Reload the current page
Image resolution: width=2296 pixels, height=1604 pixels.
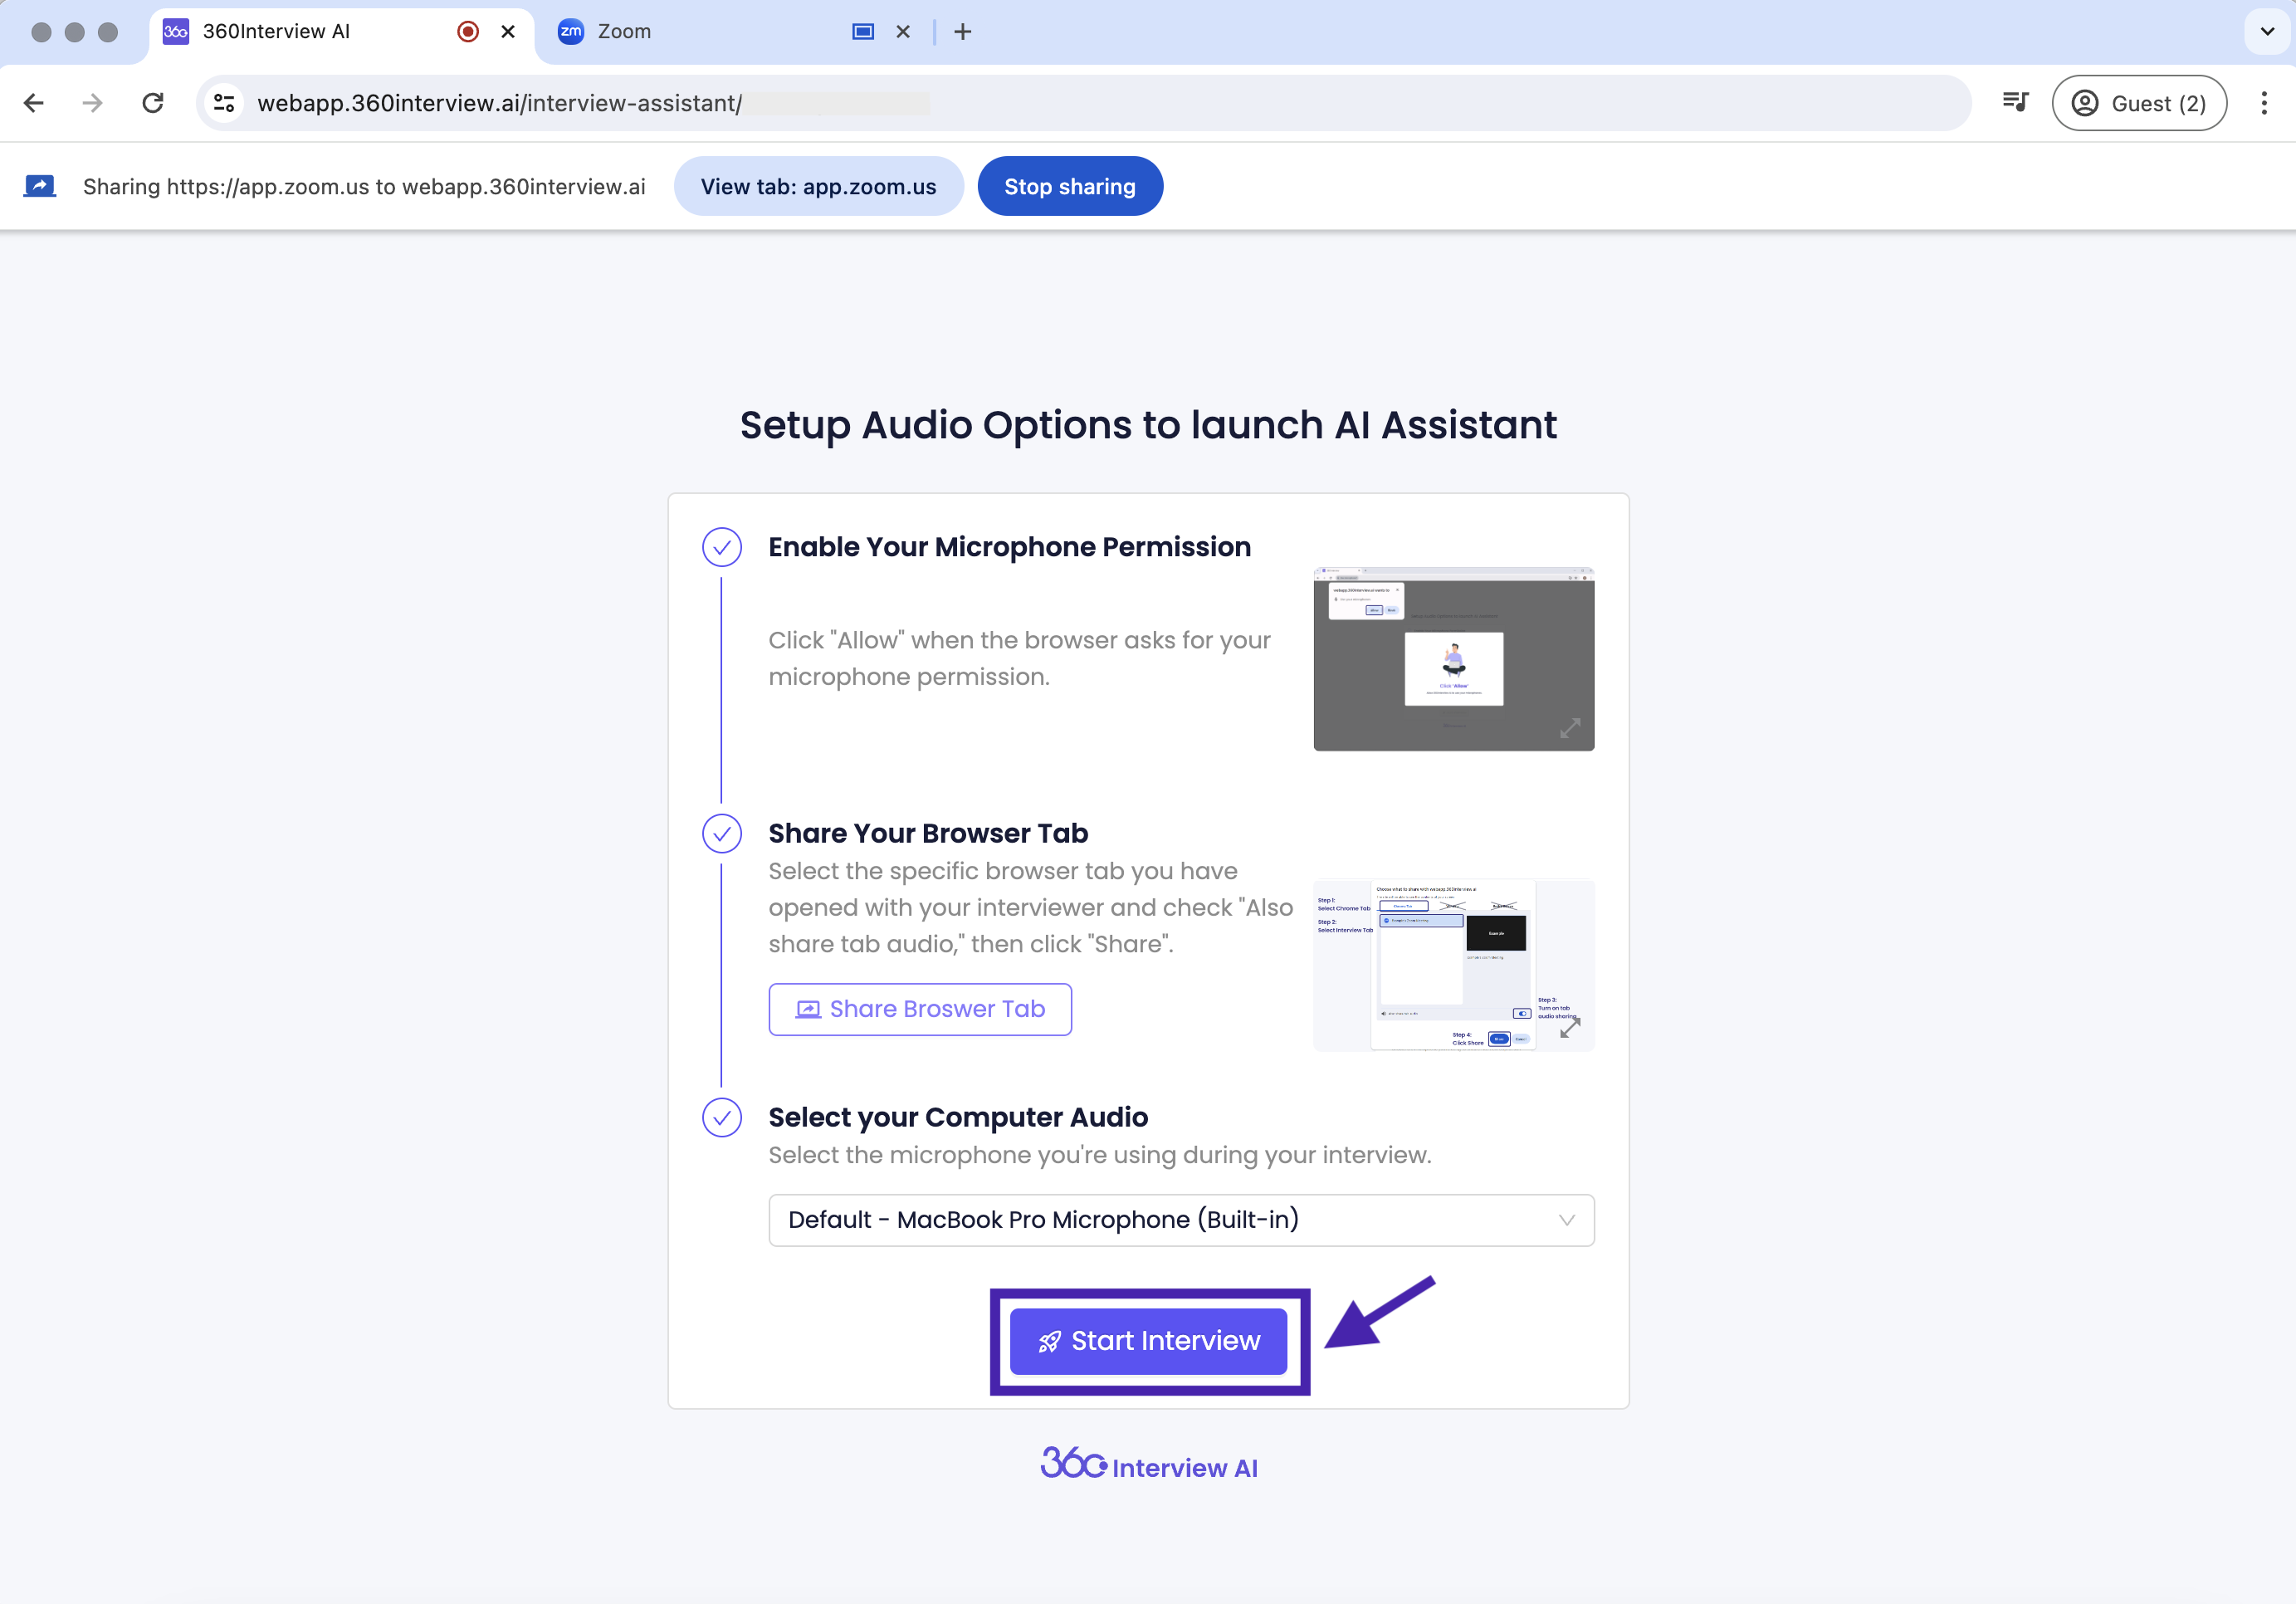[x=153, y=103]
